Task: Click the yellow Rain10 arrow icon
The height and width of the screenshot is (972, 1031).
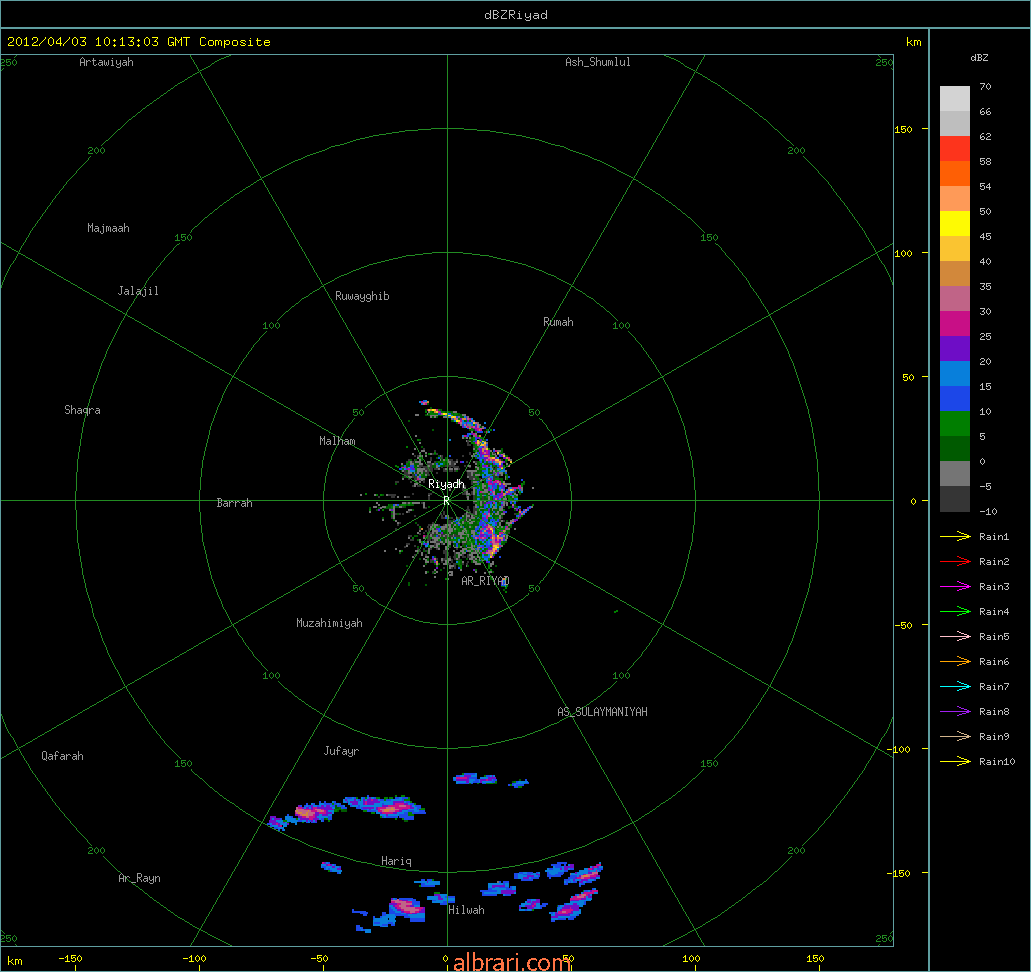Action: (x=955, y=762)
